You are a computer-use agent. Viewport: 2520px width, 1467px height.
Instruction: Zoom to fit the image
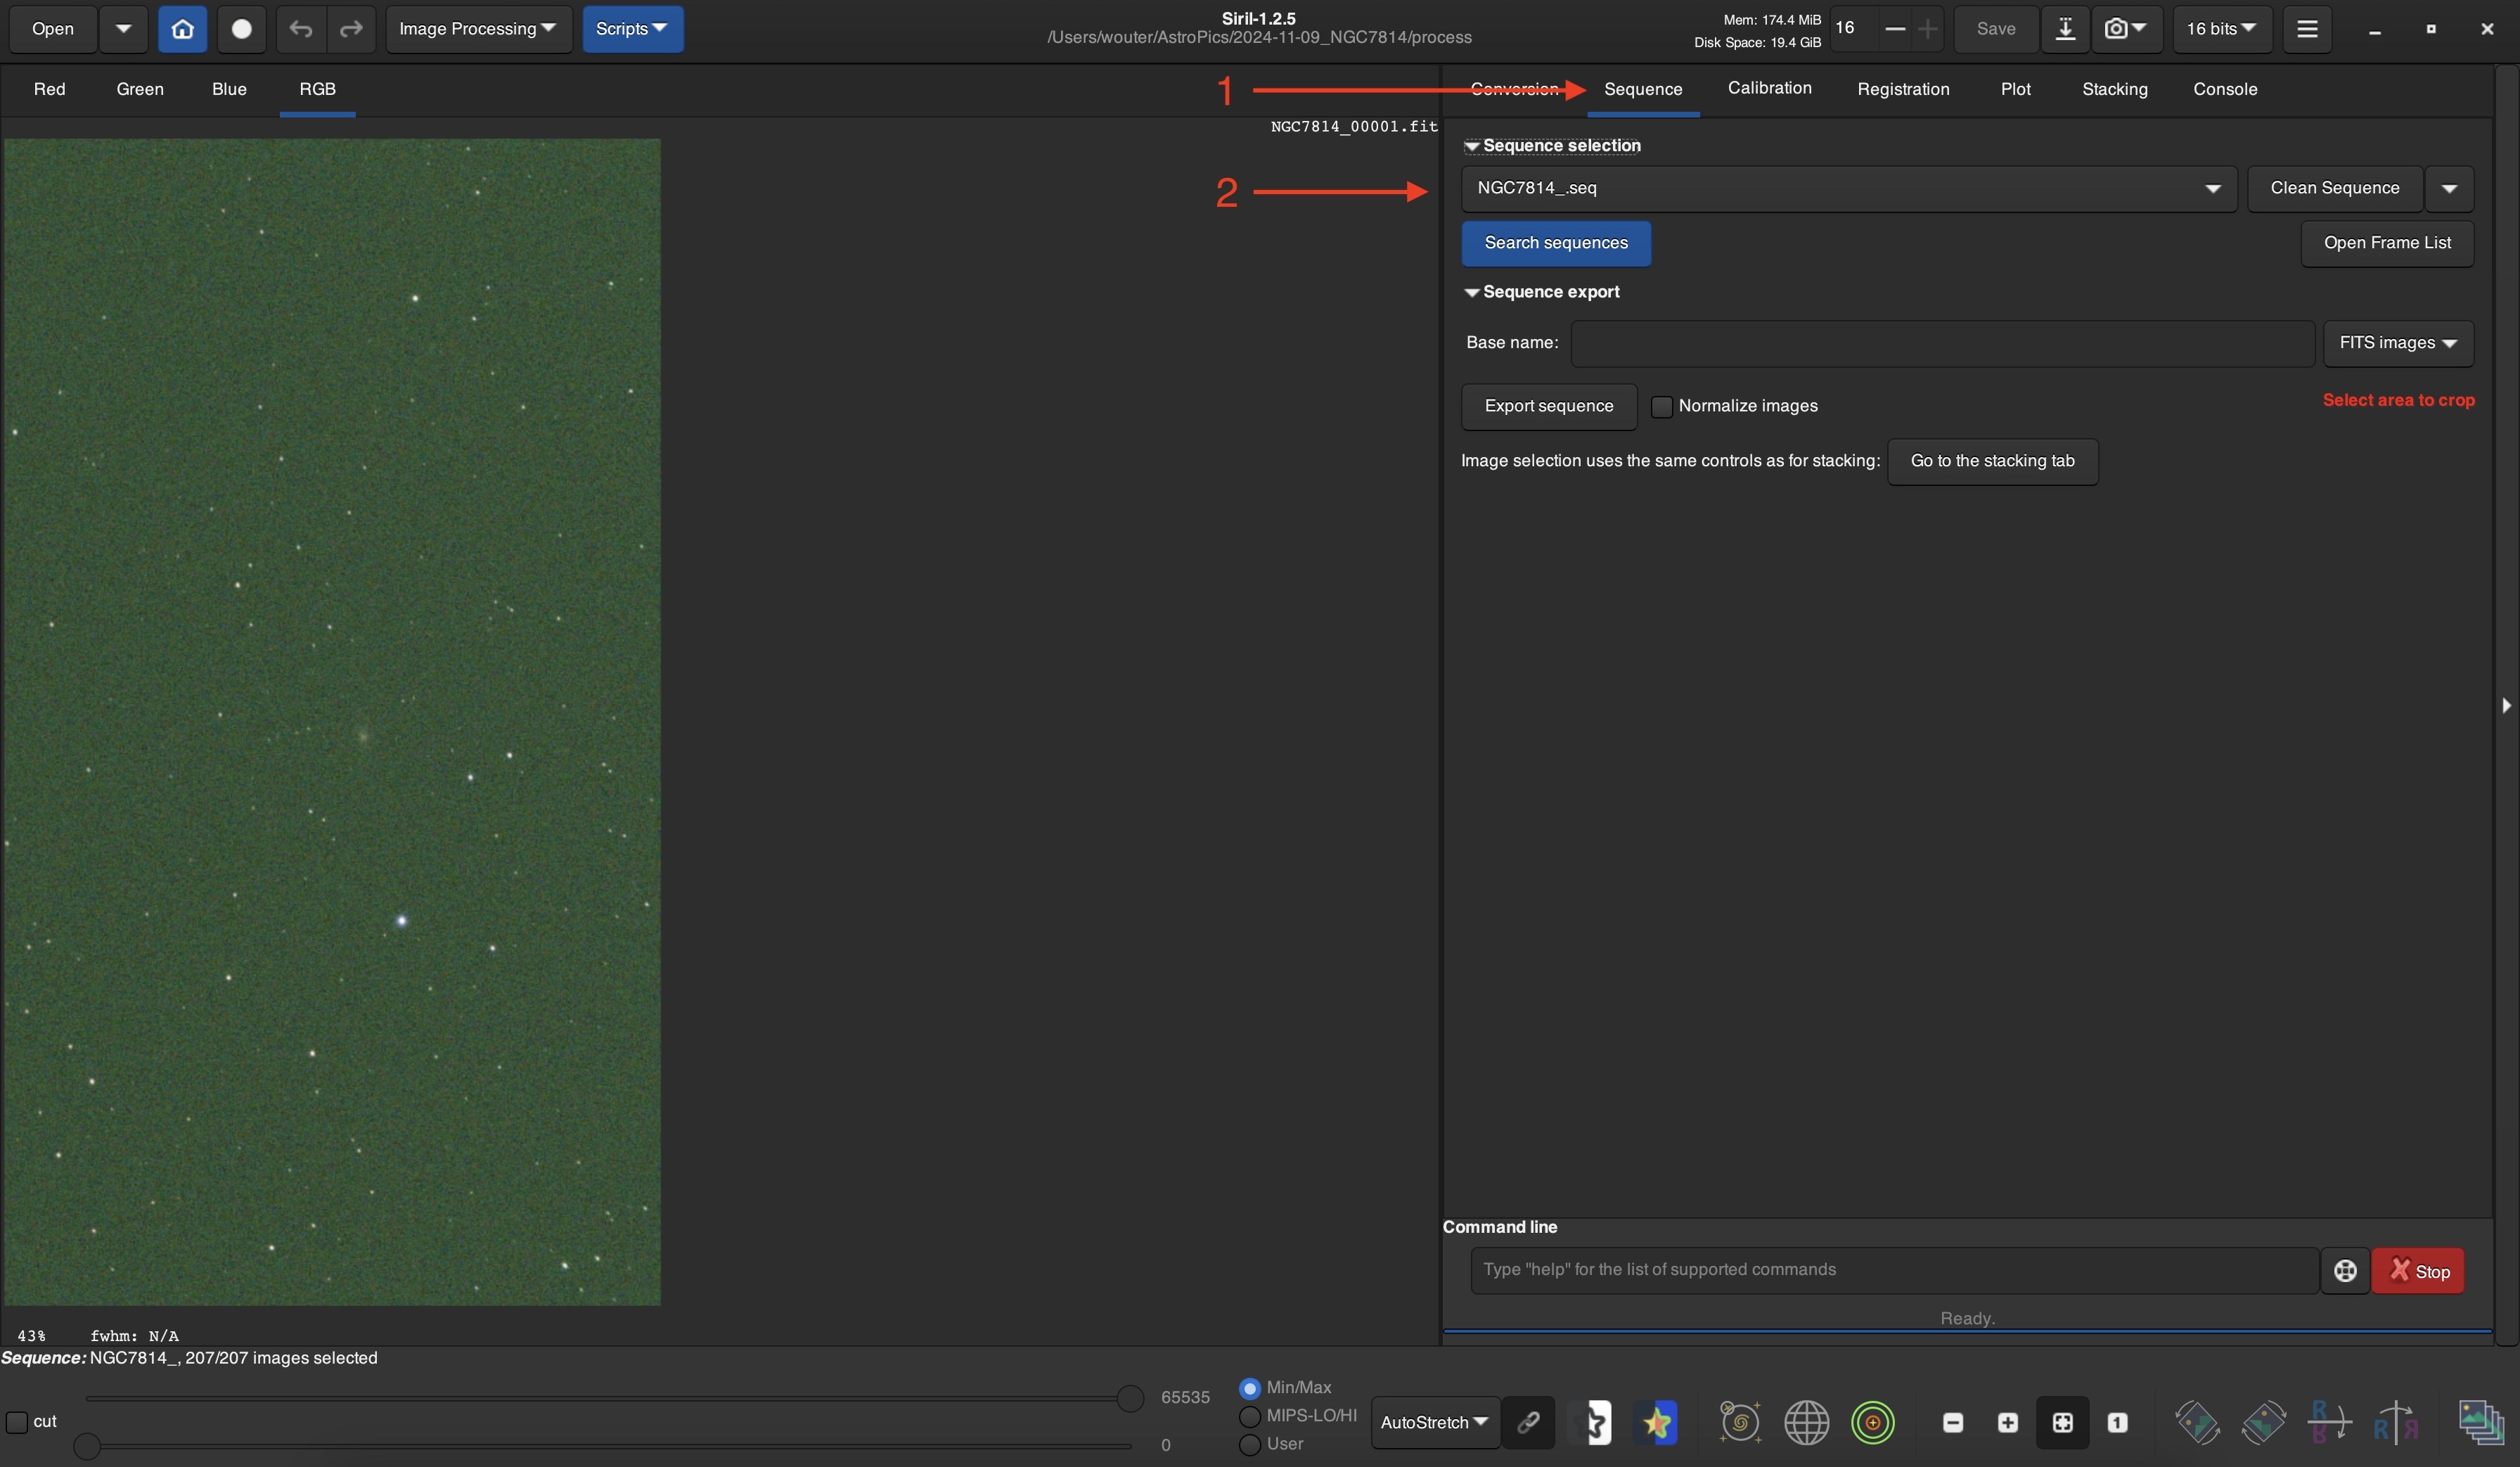2062,1421
